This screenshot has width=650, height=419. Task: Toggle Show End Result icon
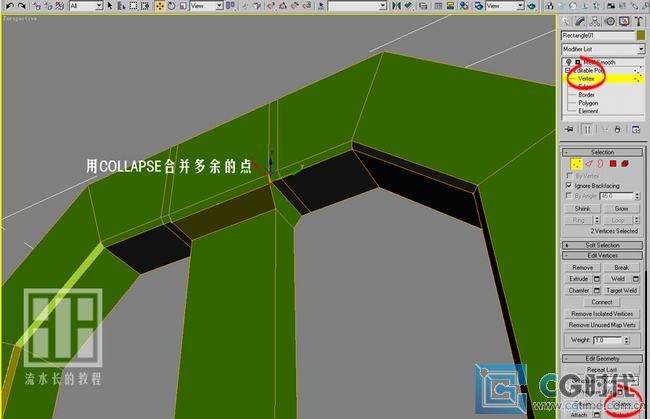point(587,130)
